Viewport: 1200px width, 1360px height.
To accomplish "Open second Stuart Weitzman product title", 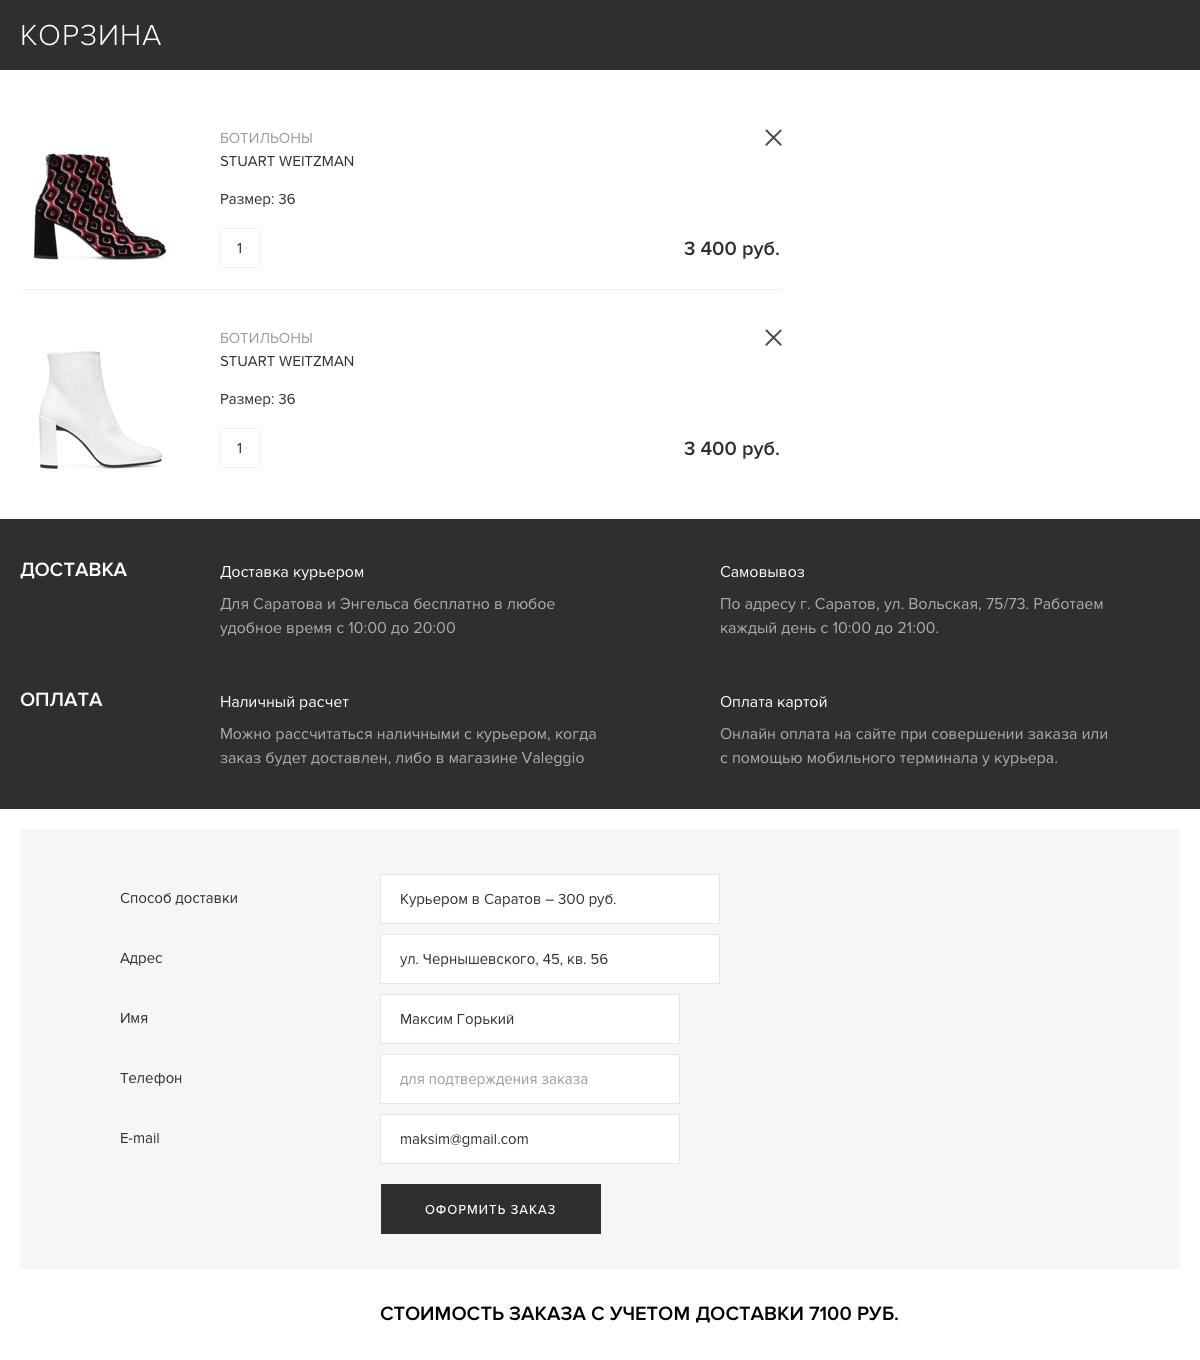I will click(x=287, y=361).
